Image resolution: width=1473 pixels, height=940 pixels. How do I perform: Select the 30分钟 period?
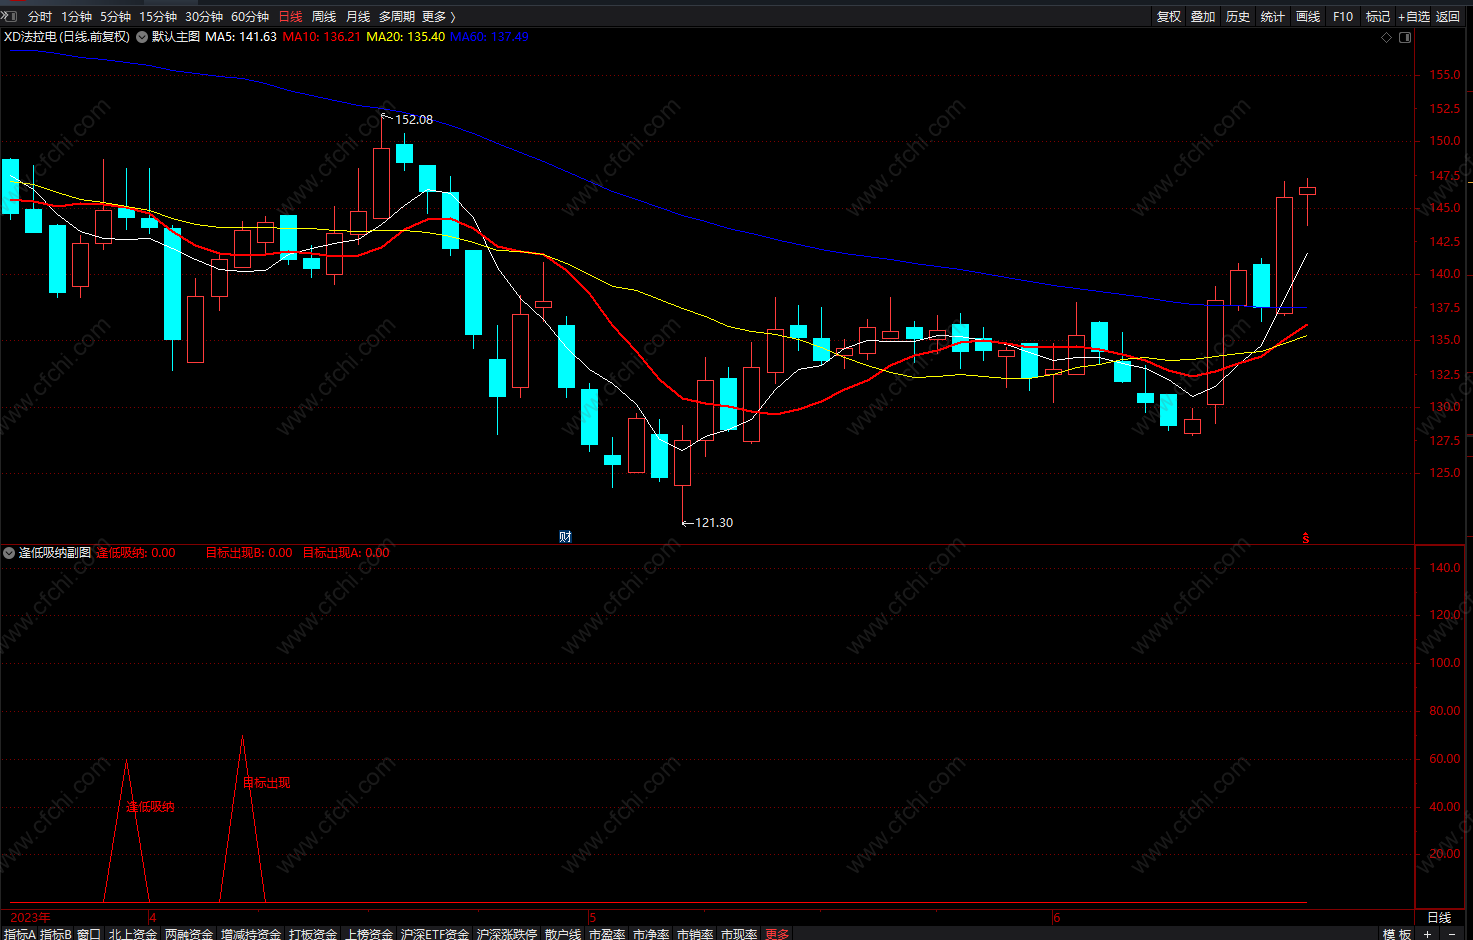point(204,17)
